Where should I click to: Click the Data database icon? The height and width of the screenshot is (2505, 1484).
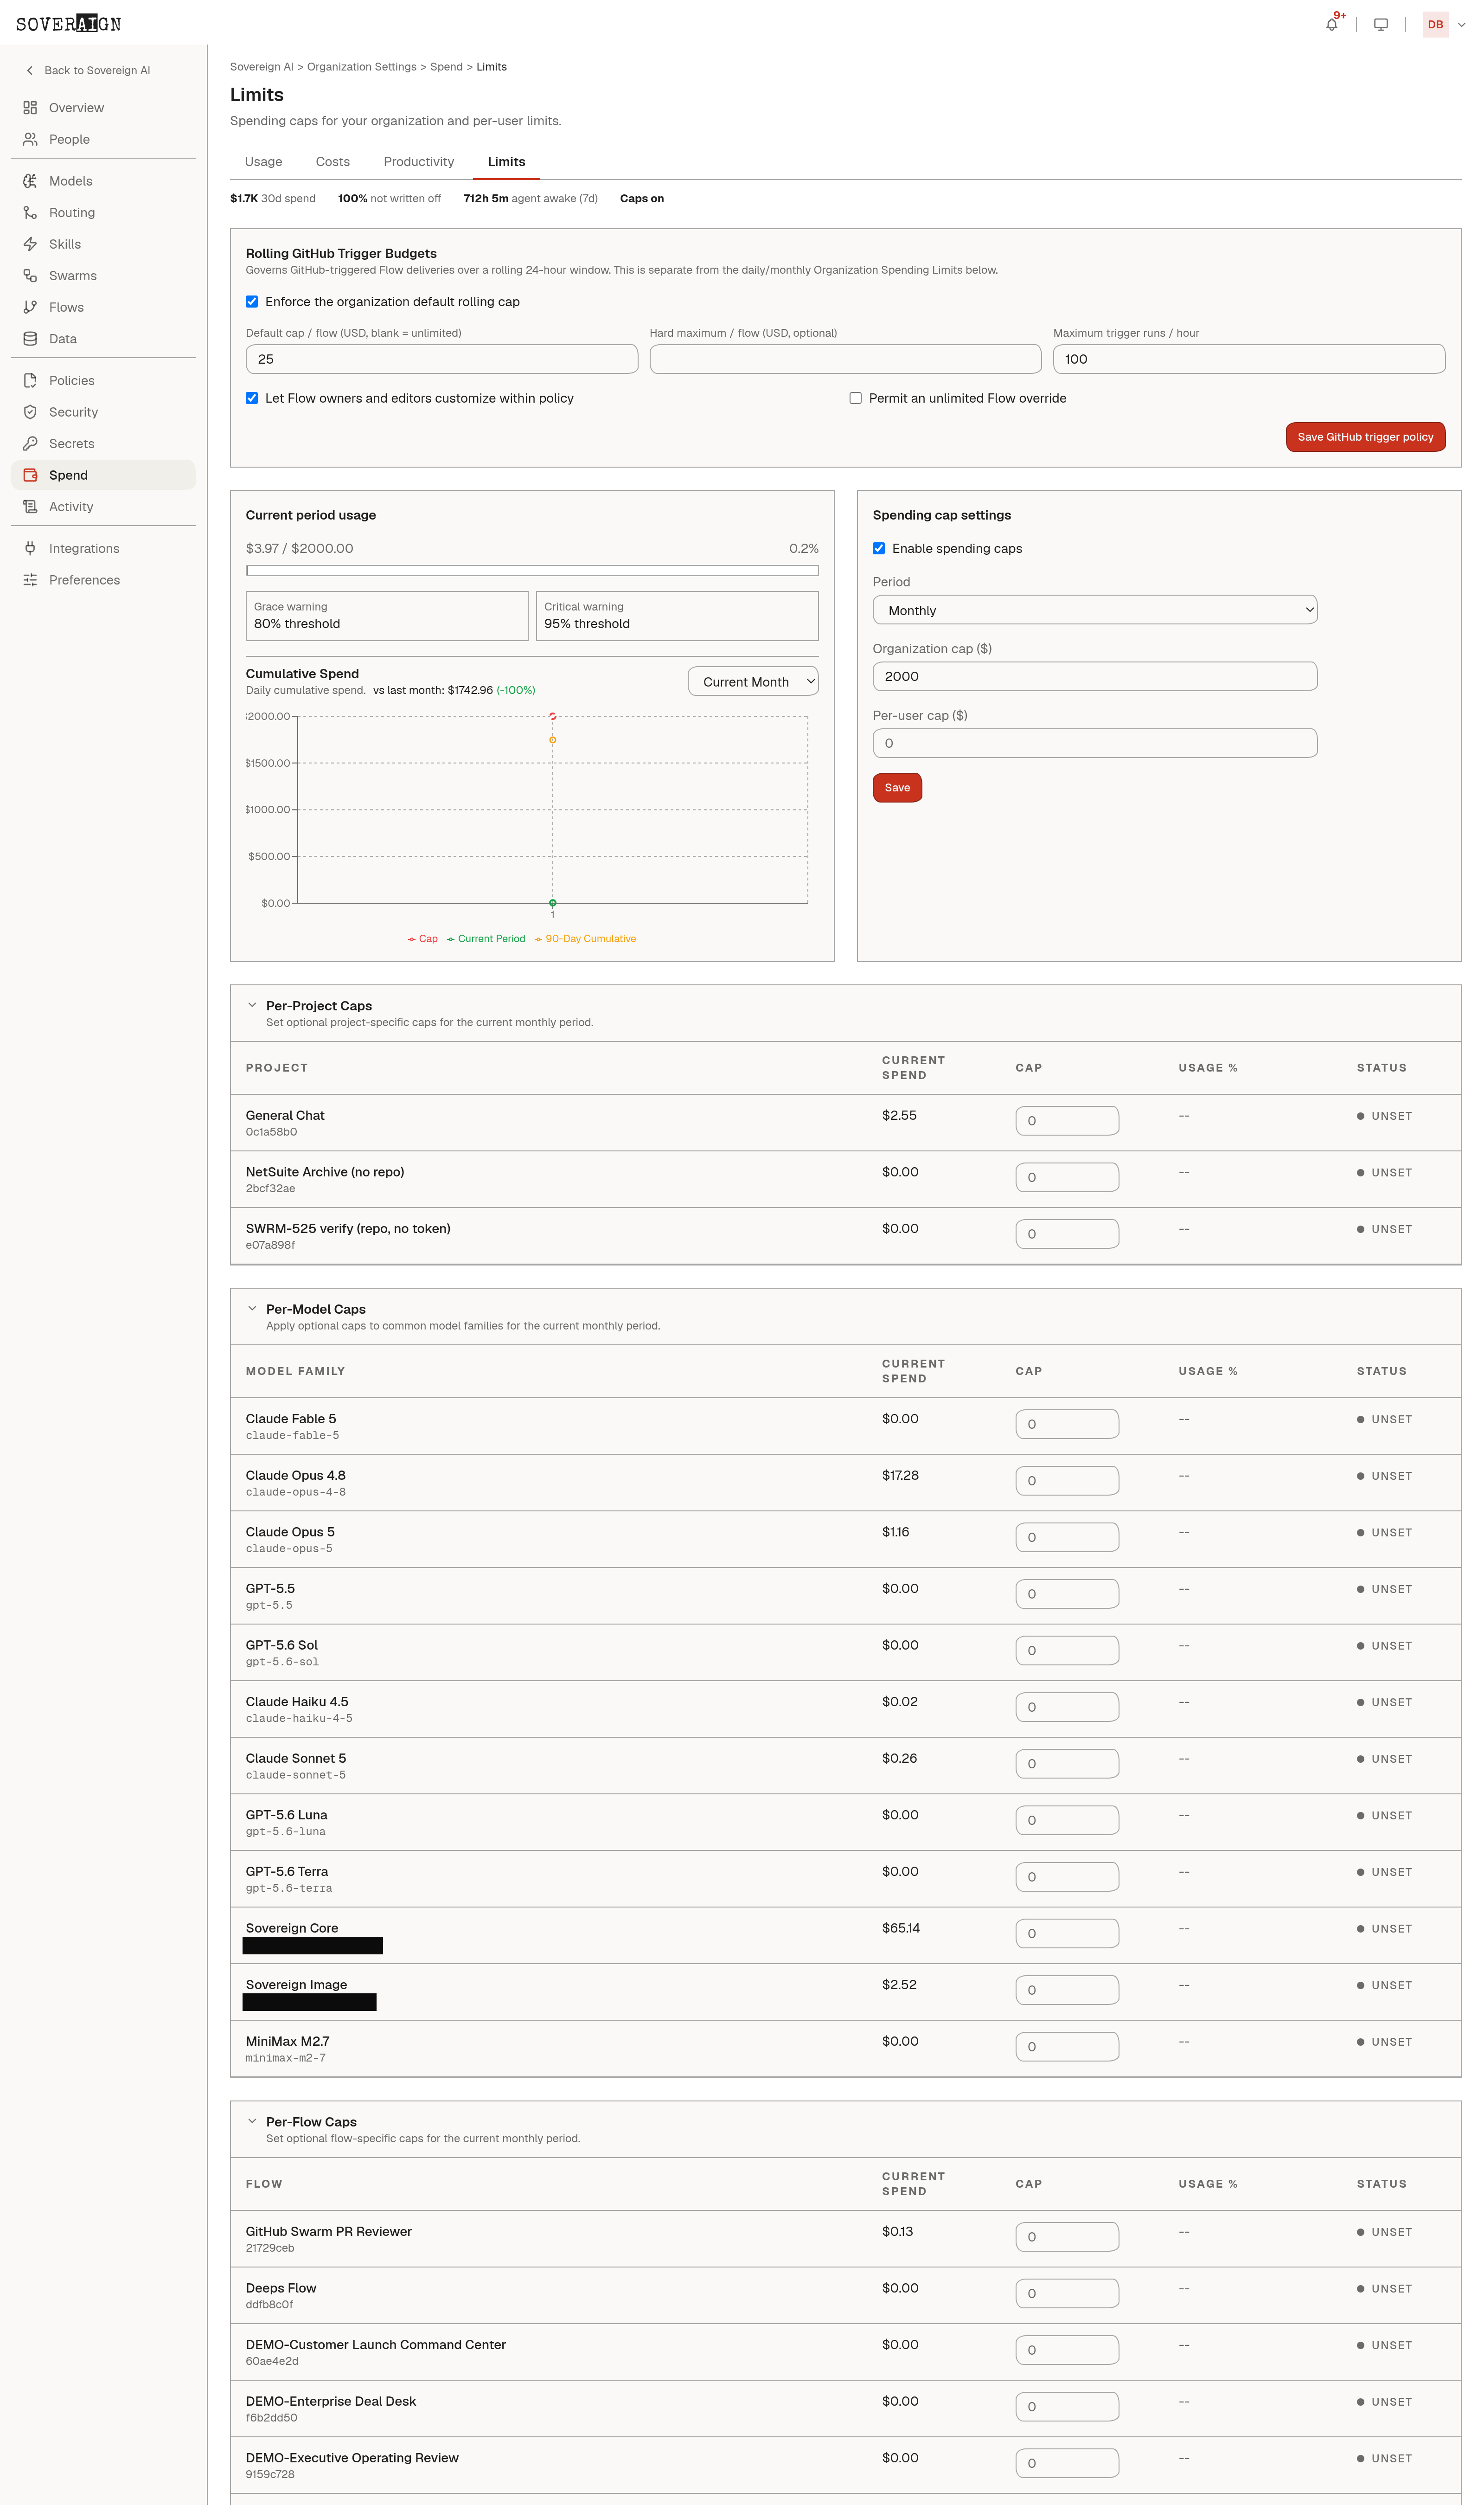click(x=30, y=338)
